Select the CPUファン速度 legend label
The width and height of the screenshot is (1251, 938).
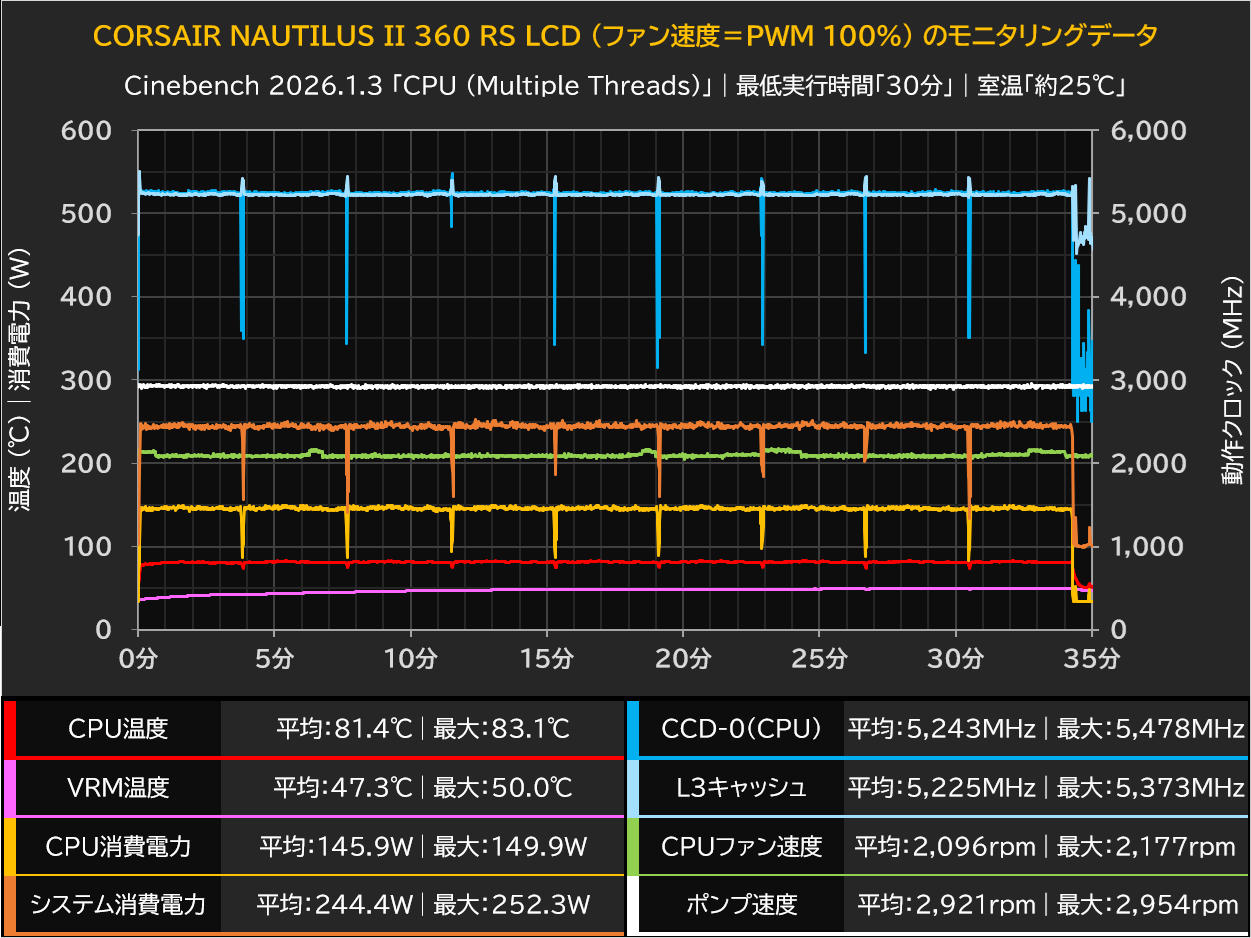coord(741,847)
